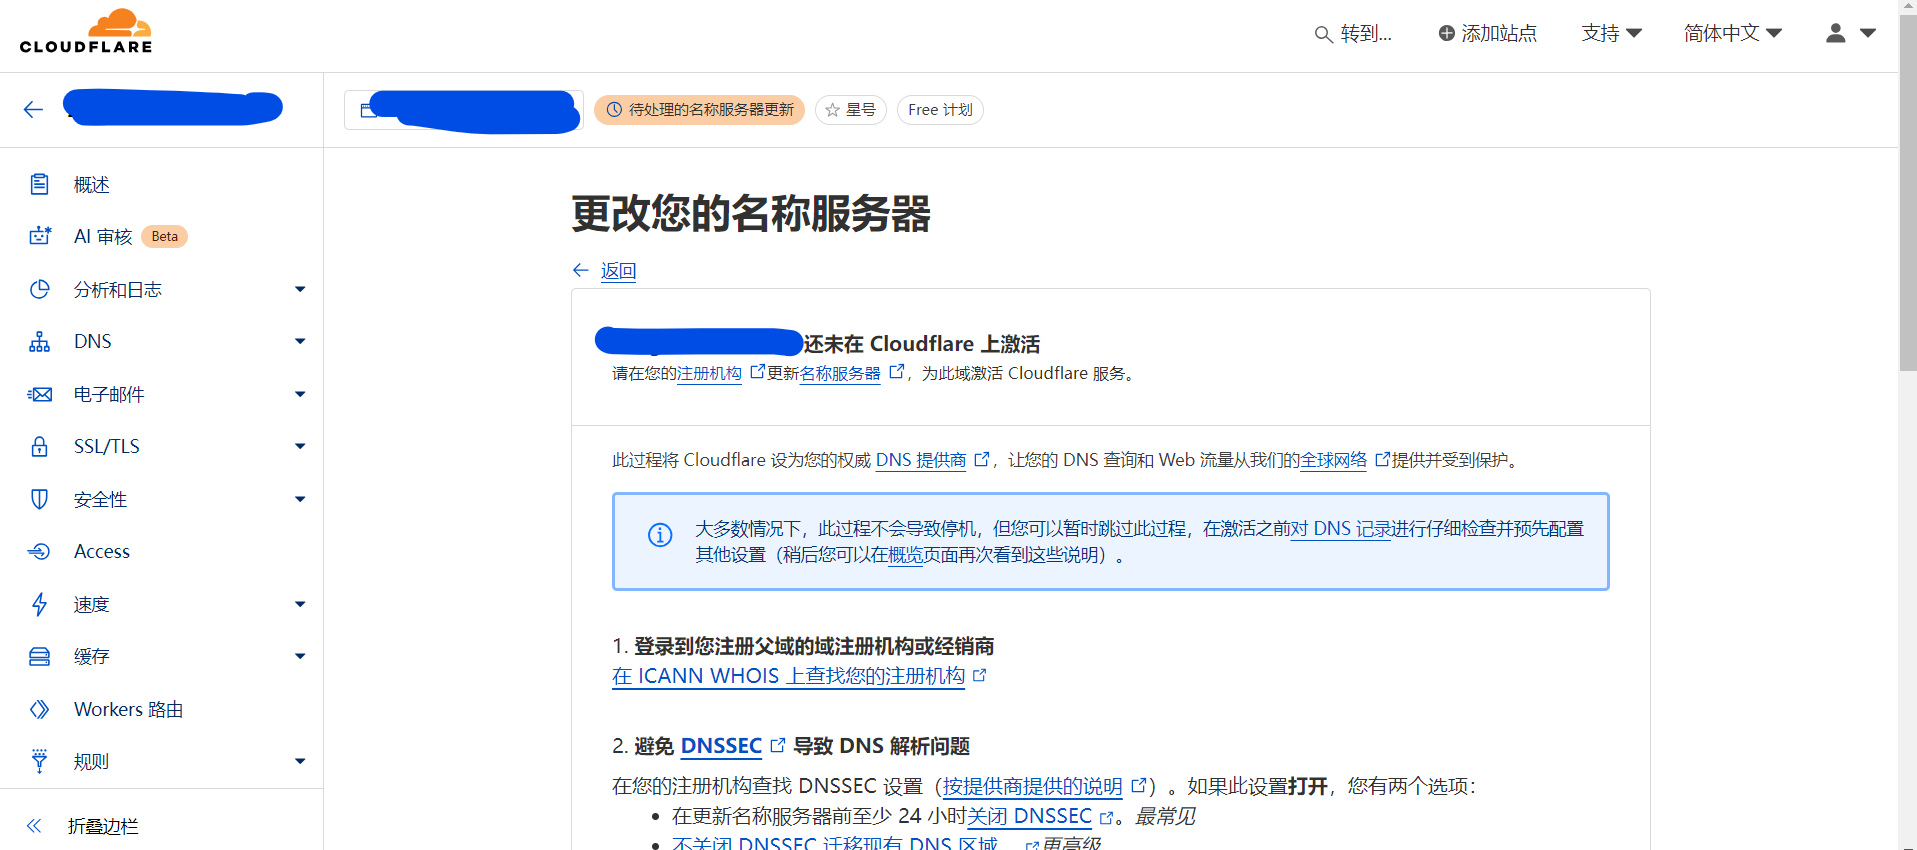Screen dimensions: 1917x850
Task: Click the user account avatar icon
Action: 1835,33
